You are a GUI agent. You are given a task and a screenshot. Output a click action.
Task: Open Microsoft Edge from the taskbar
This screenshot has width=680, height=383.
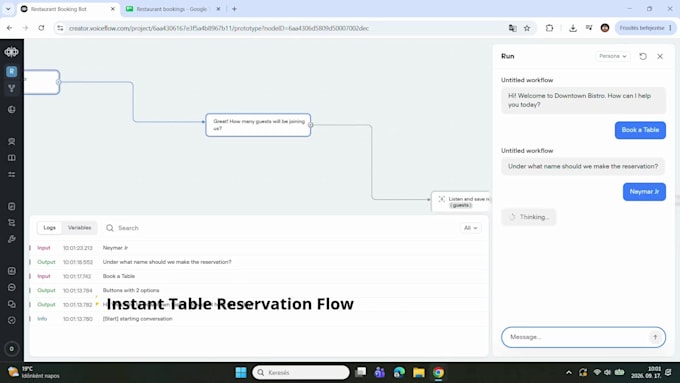[399, 372]
